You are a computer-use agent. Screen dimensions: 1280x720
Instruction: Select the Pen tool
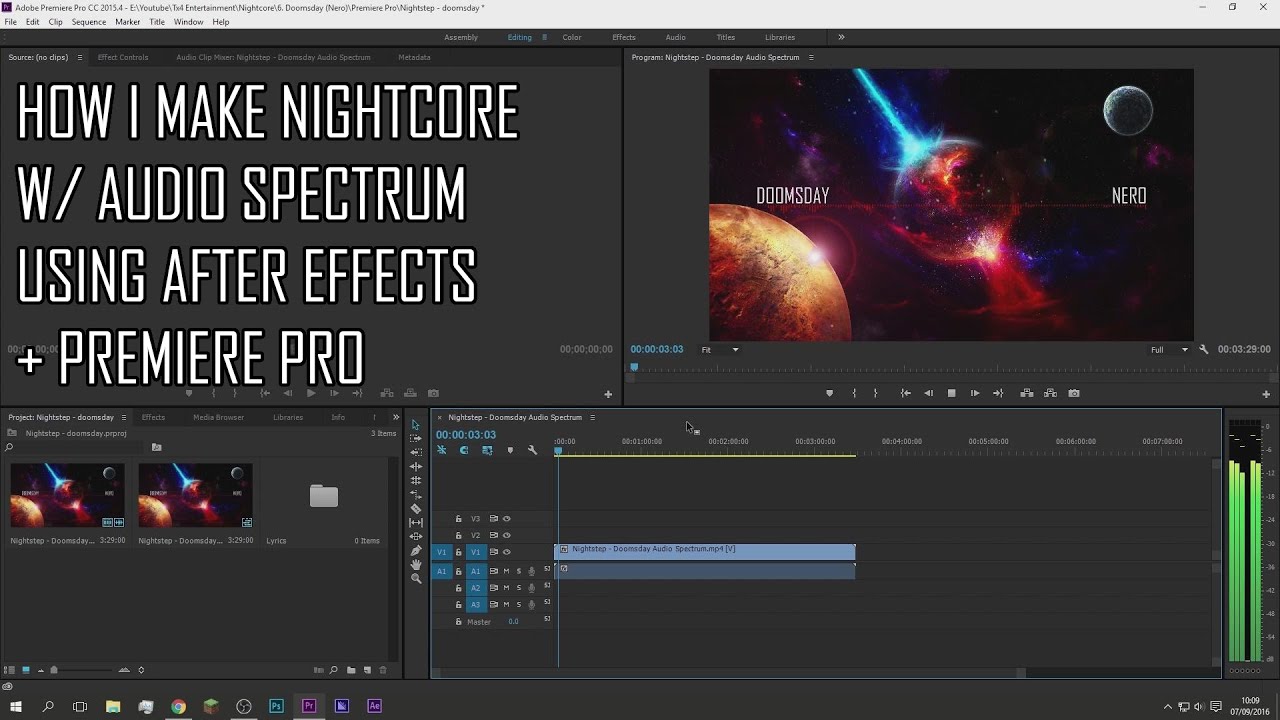click(416, 550)
